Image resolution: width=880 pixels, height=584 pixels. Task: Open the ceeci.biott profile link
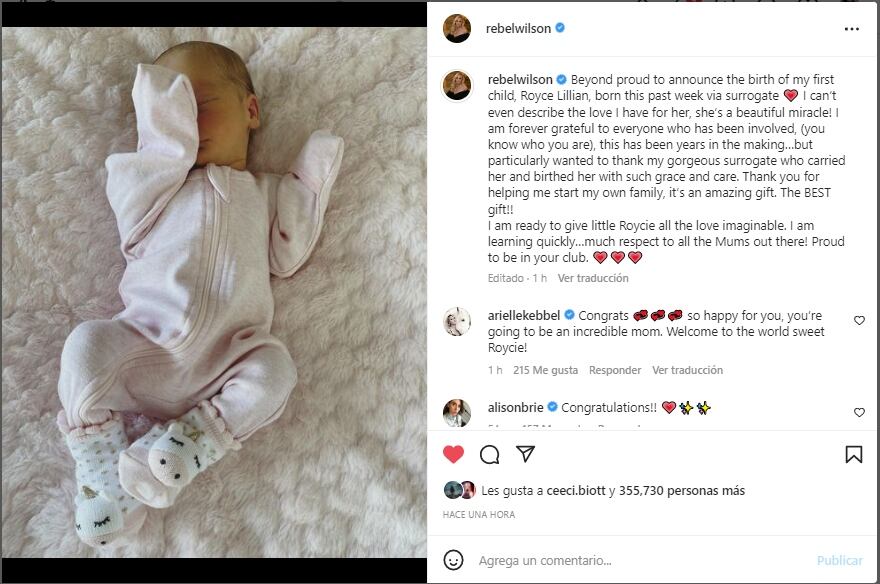(576, 491)
